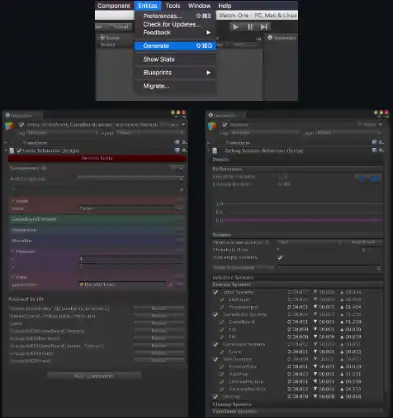Viewport: 393px width, 418px height.
Task: Toggle the right GameObject active checkbox
Action: (224, 124)
